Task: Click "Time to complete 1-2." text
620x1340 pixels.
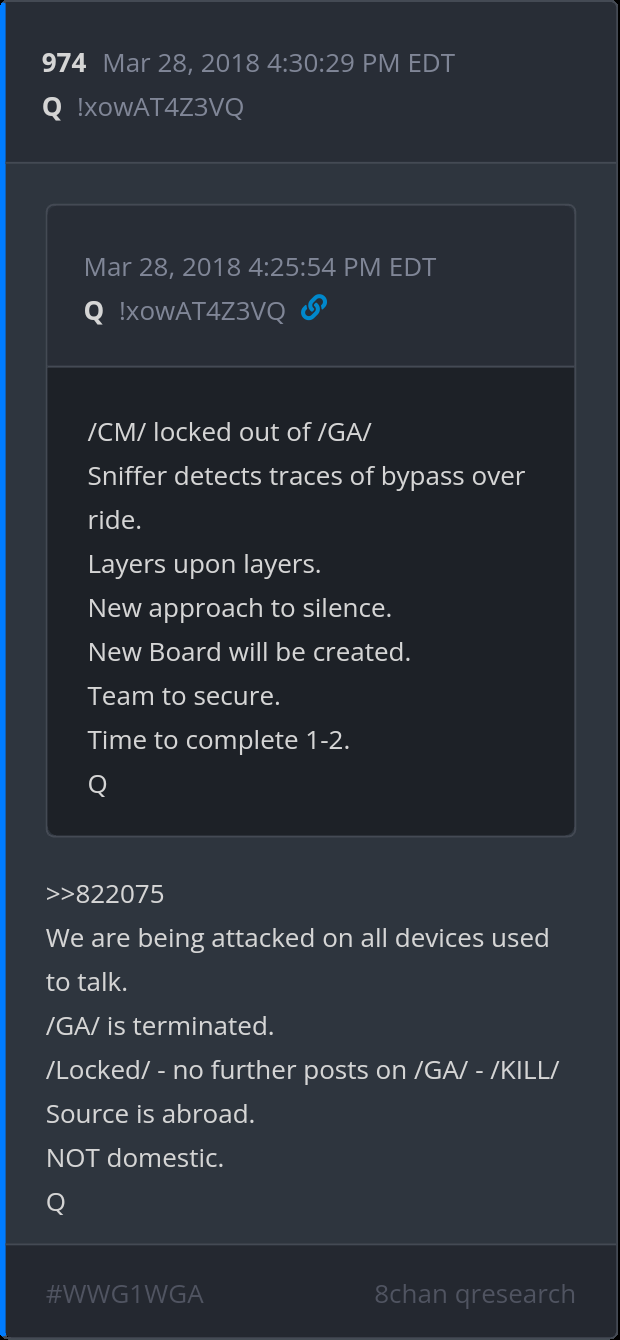Action: pos(219,740)
